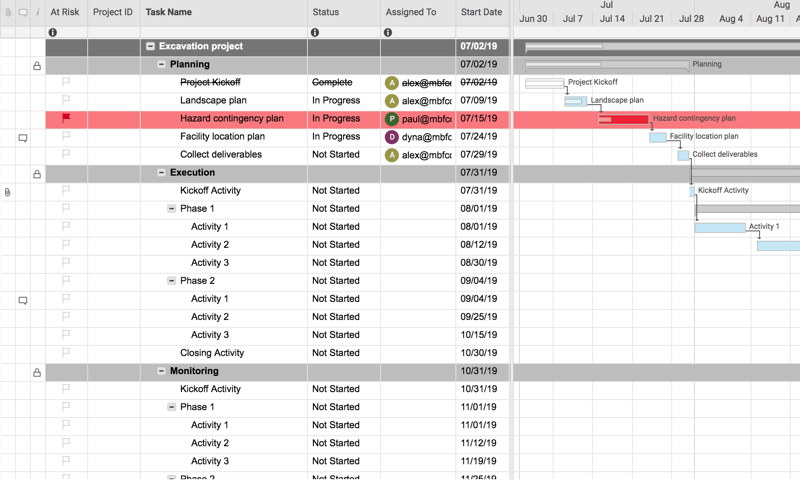This screenshot has height=480, width=800.
Task: Select the 'Closing Activity' task name cell
Action: [x=223, y=353]
